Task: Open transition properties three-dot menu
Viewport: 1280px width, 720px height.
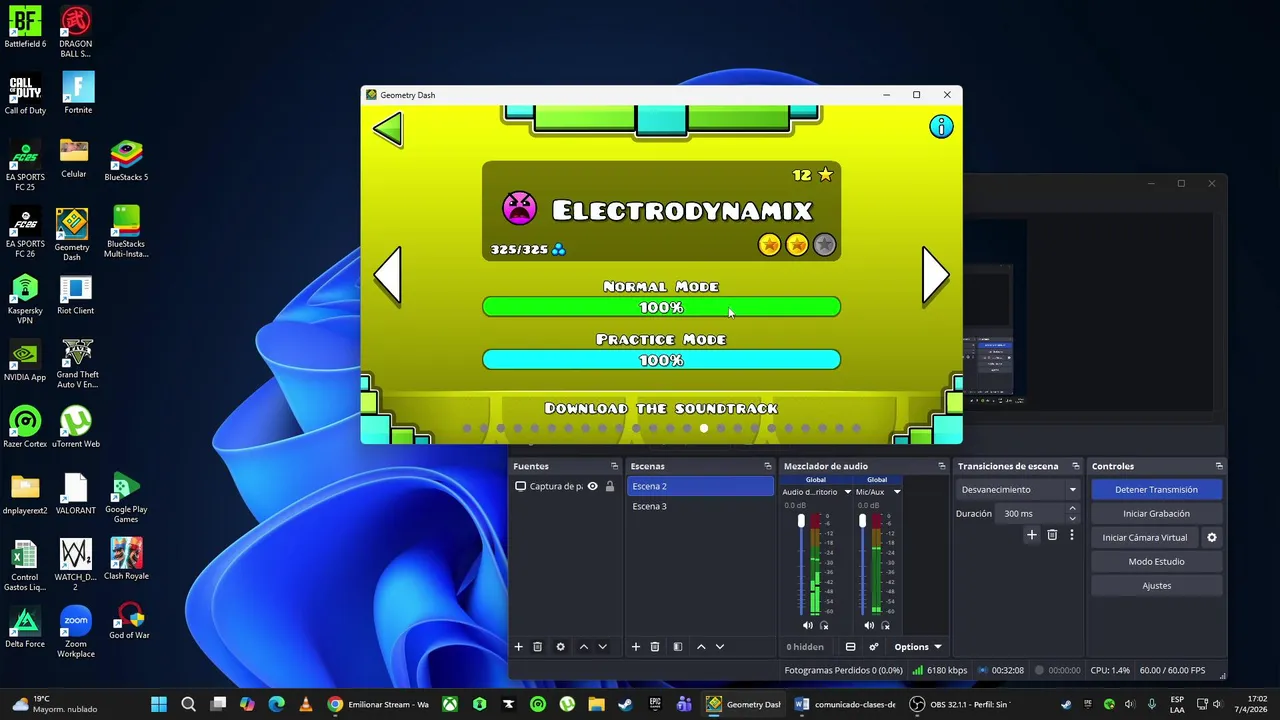Action: (x=1071, y=536)
